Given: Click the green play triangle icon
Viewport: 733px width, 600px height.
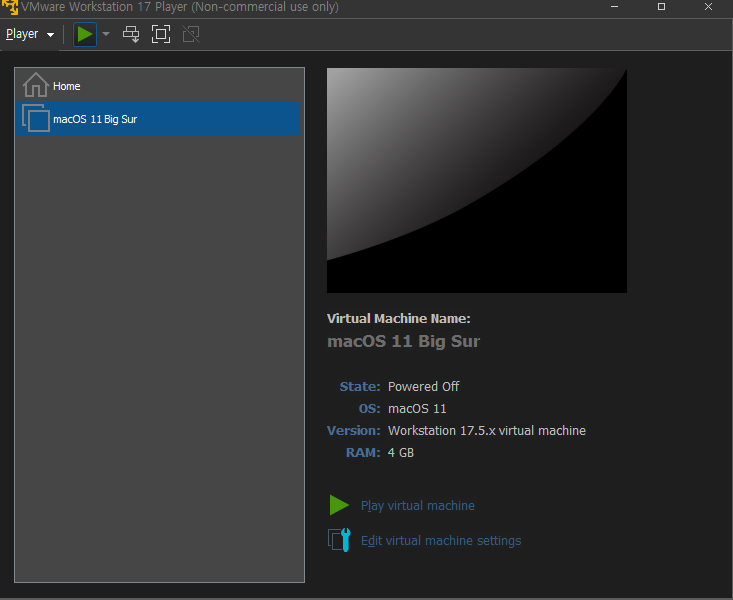Looking at the screenshot, I should click(339, 505).
